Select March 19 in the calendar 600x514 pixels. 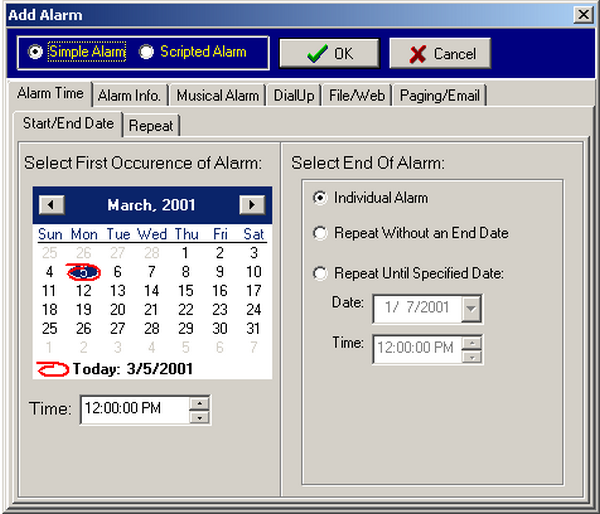coord(83,310)
